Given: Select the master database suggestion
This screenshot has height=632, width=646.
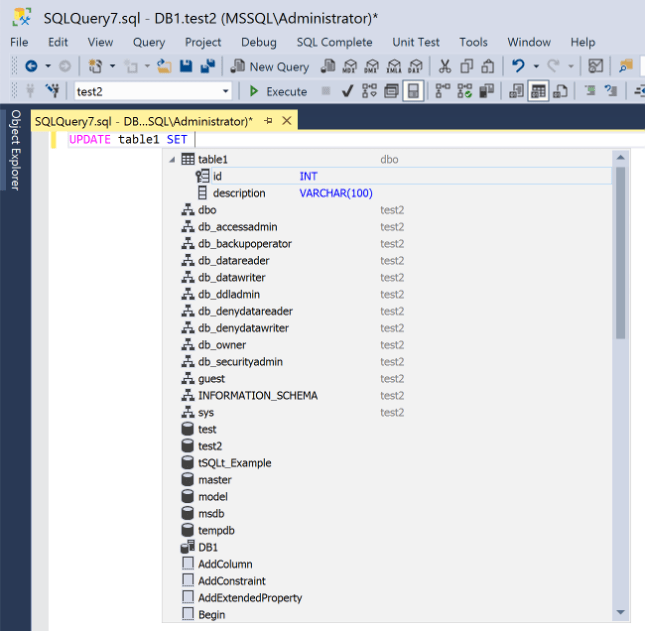Looking at the screenshot, I should click(x=388, y=480).
